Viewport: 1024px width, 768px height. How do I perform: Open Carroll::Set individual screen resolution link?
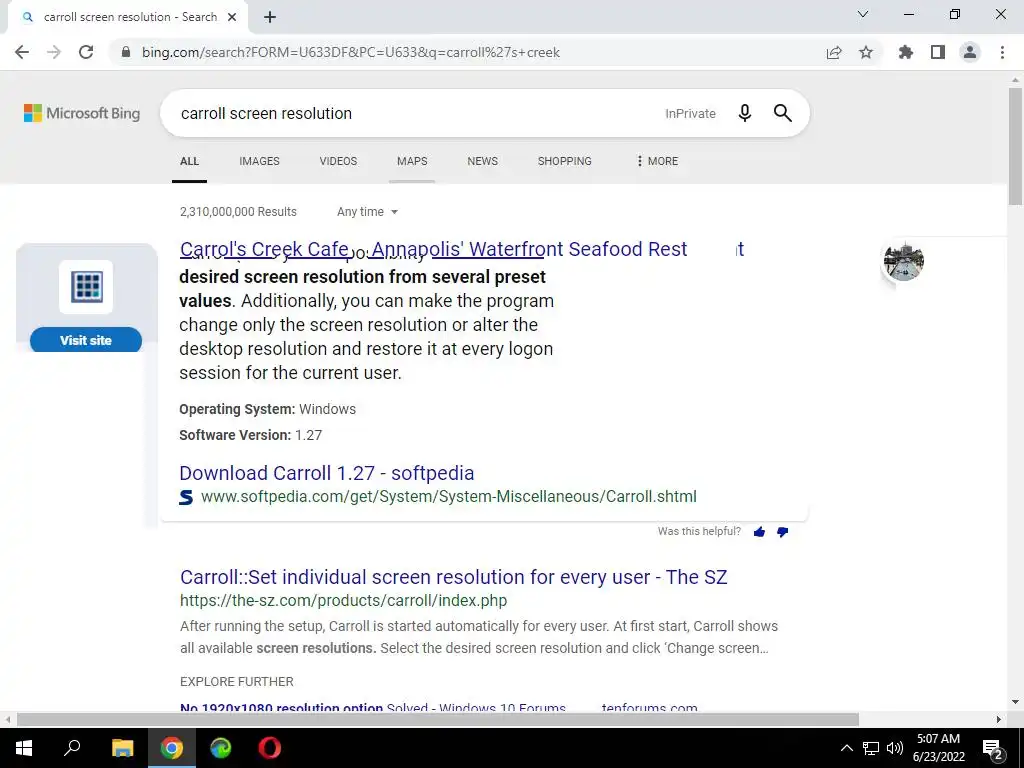coord(453,577)
